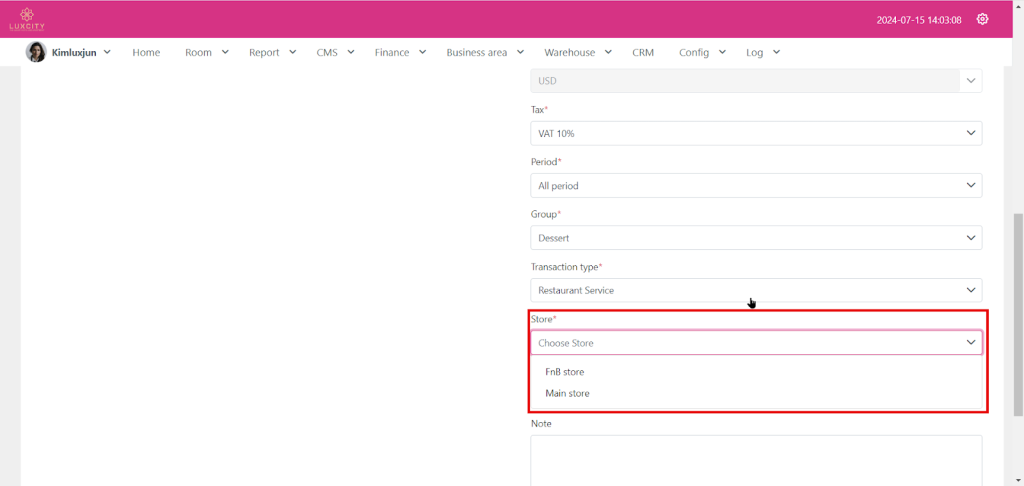The height and width of the screenshot is (486, 1024).
Task: Expand the Group dropdown showing Dessert
Action: (755, 238)
